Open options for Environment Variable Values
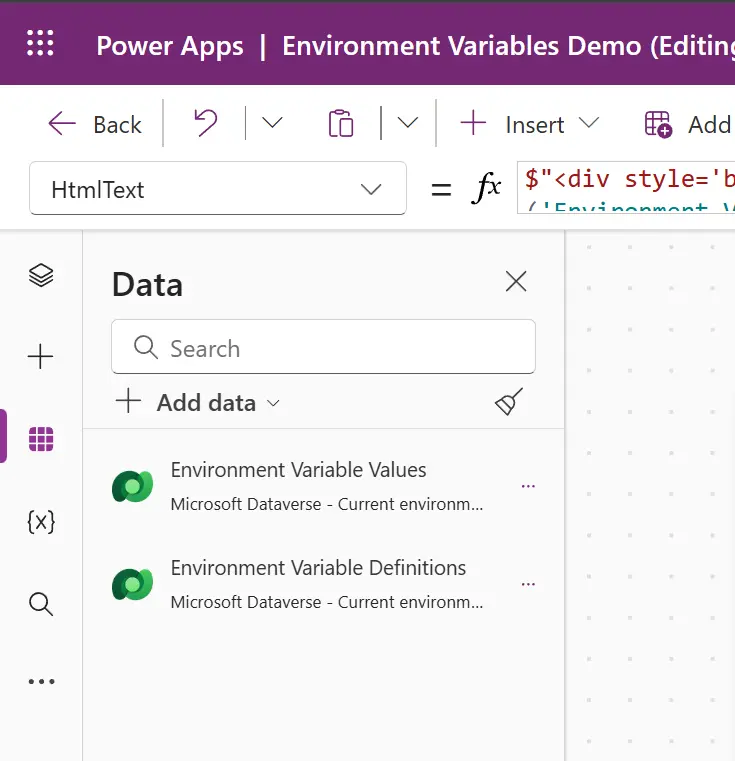735x761 pixels. pyautogui.click(x=528, y=486)
